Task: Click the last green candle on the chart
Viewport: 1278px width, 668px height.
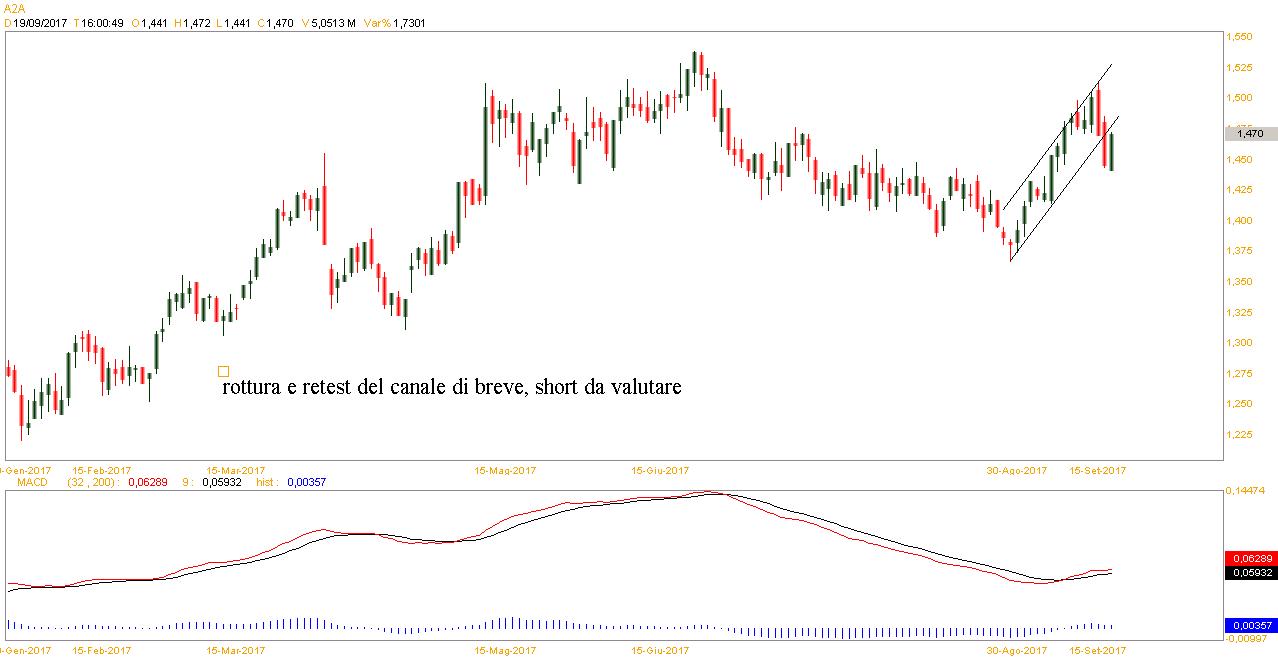Action: coord(1112,152)
